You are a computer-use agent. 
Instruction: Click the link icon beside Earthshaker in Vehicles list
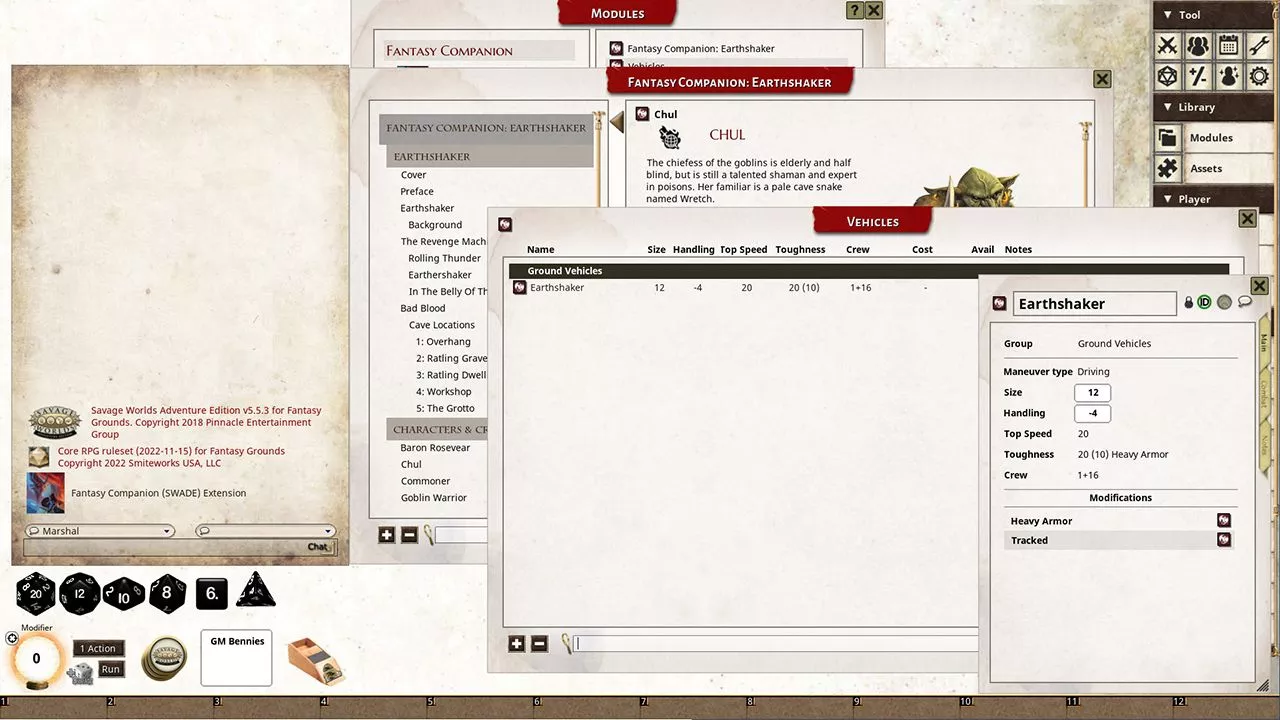click(520, 288)
